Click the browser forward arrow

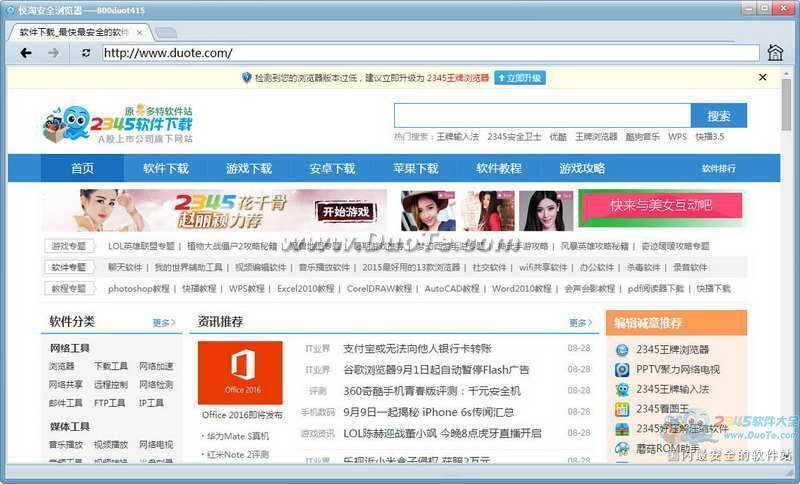[53, 53]
